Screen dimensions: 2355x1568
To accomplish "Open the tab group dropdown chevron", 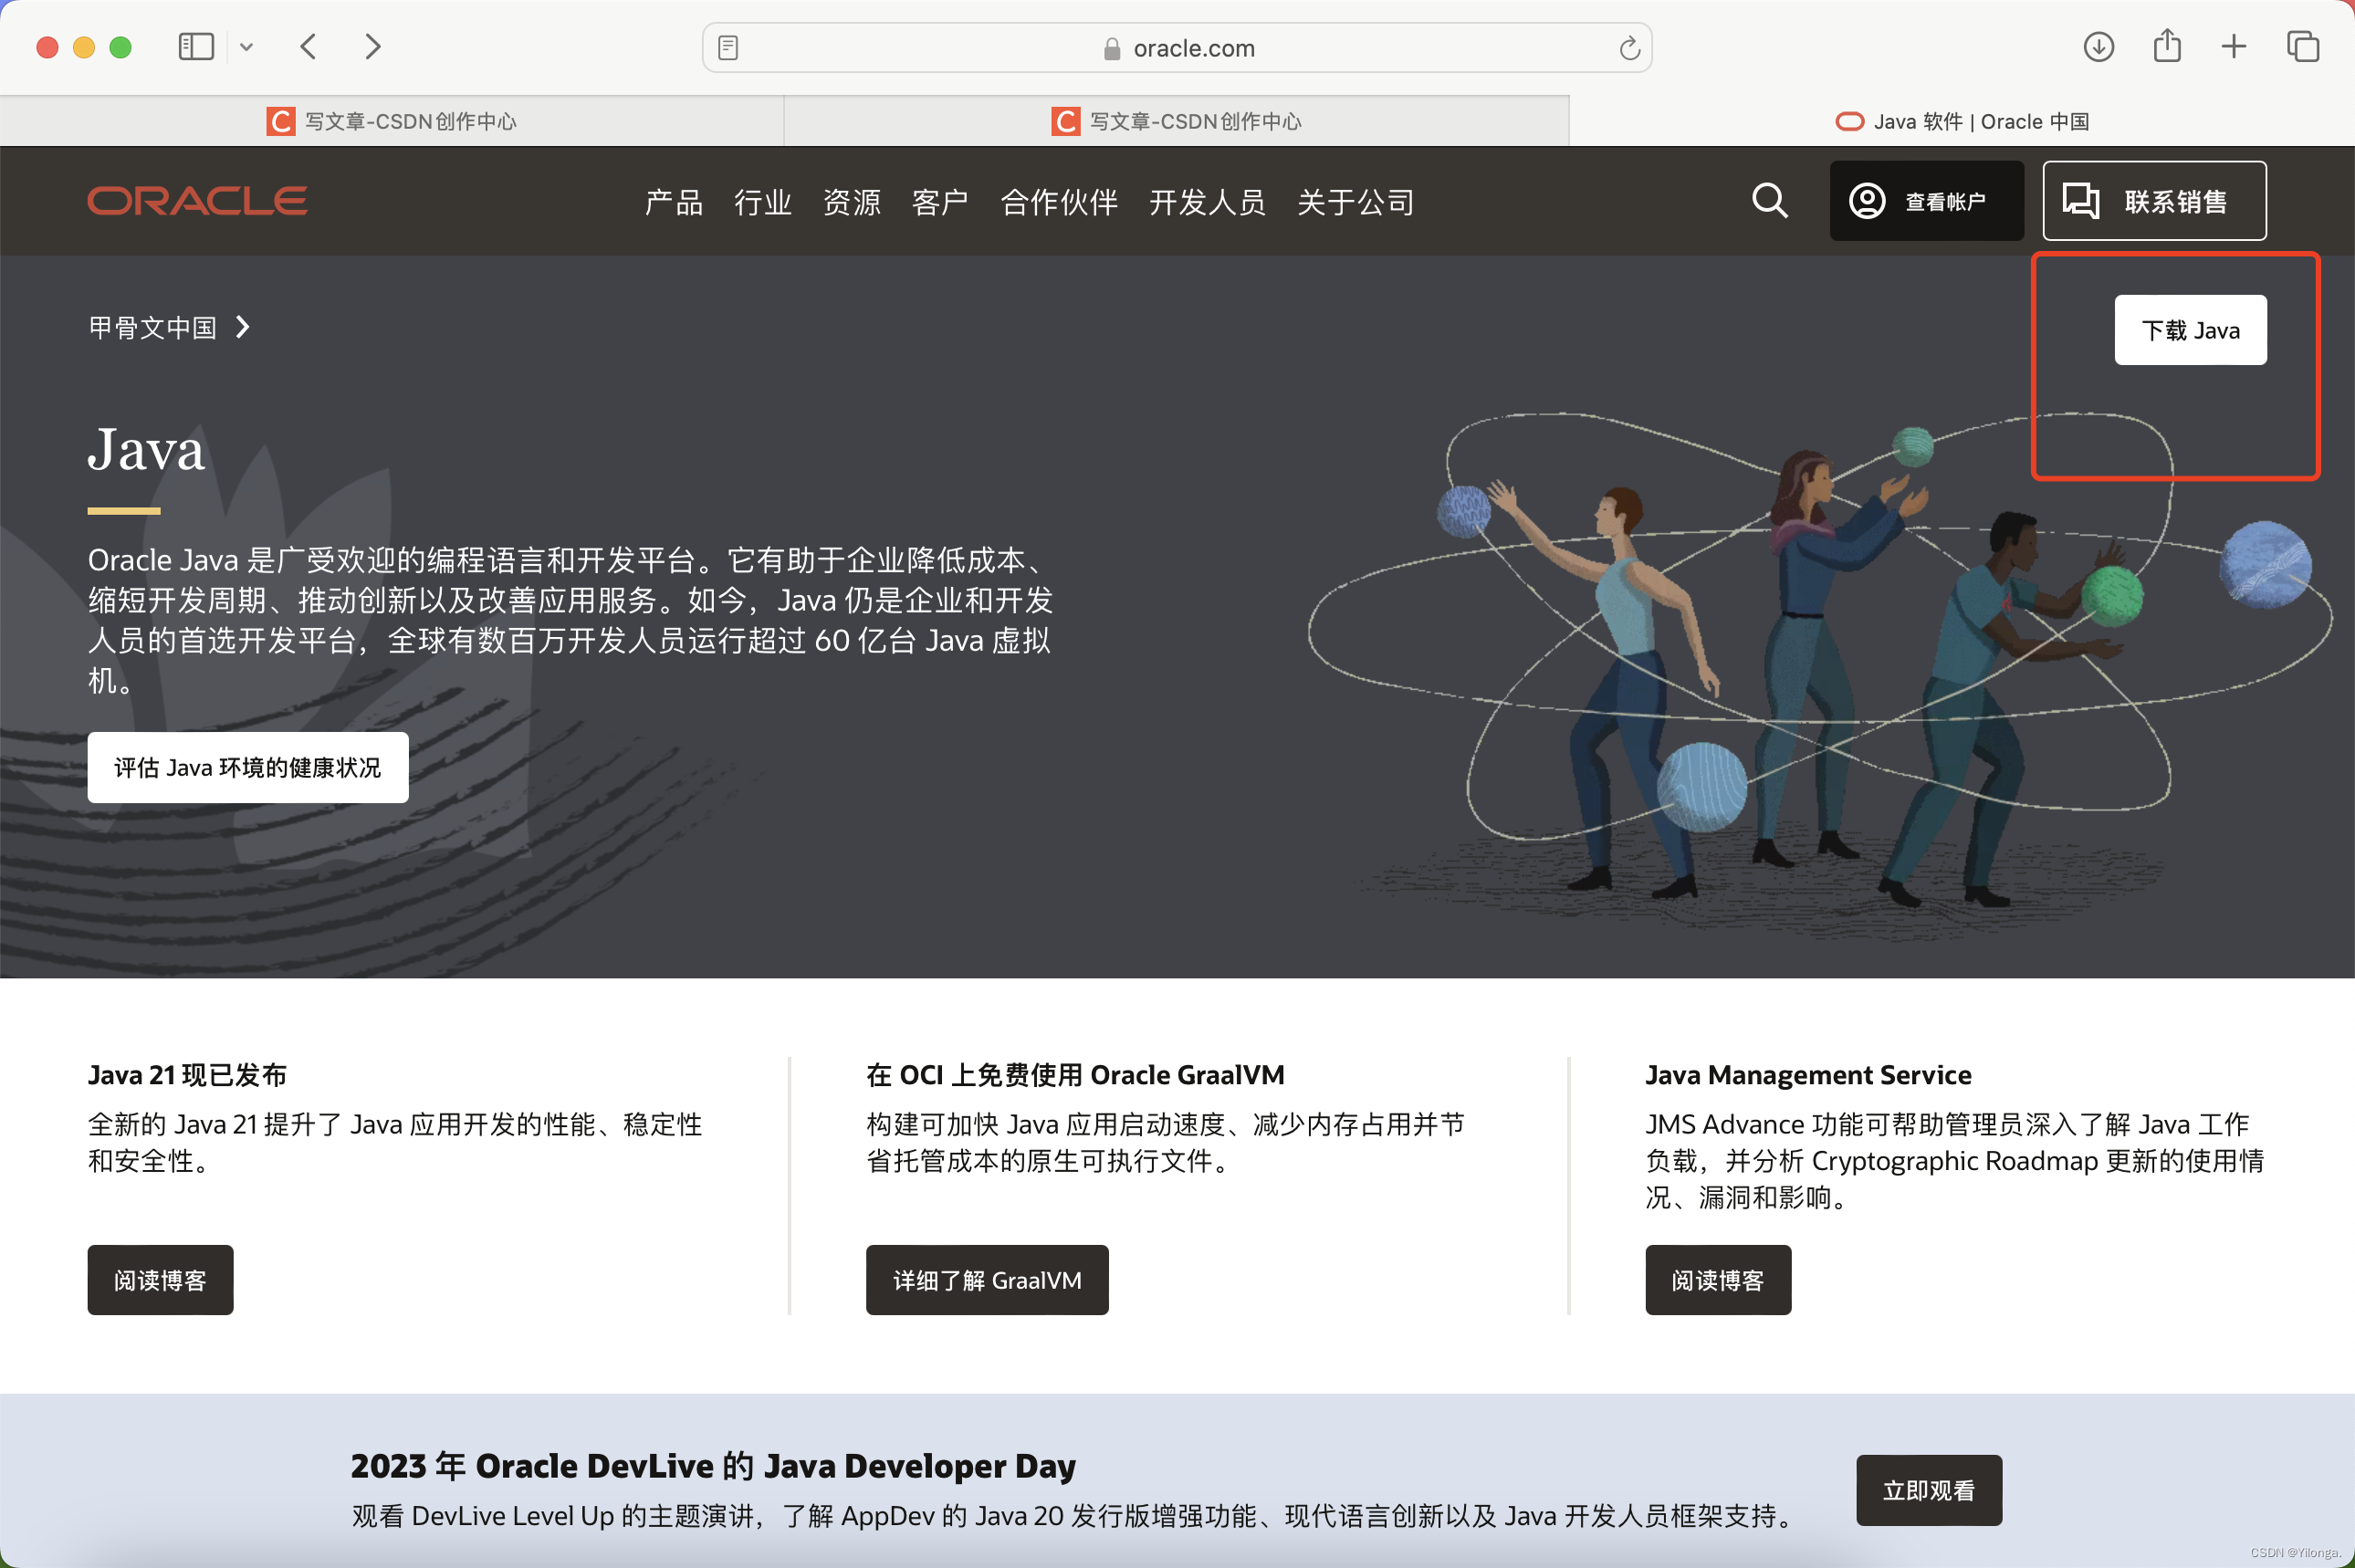I will pos(248,46).
